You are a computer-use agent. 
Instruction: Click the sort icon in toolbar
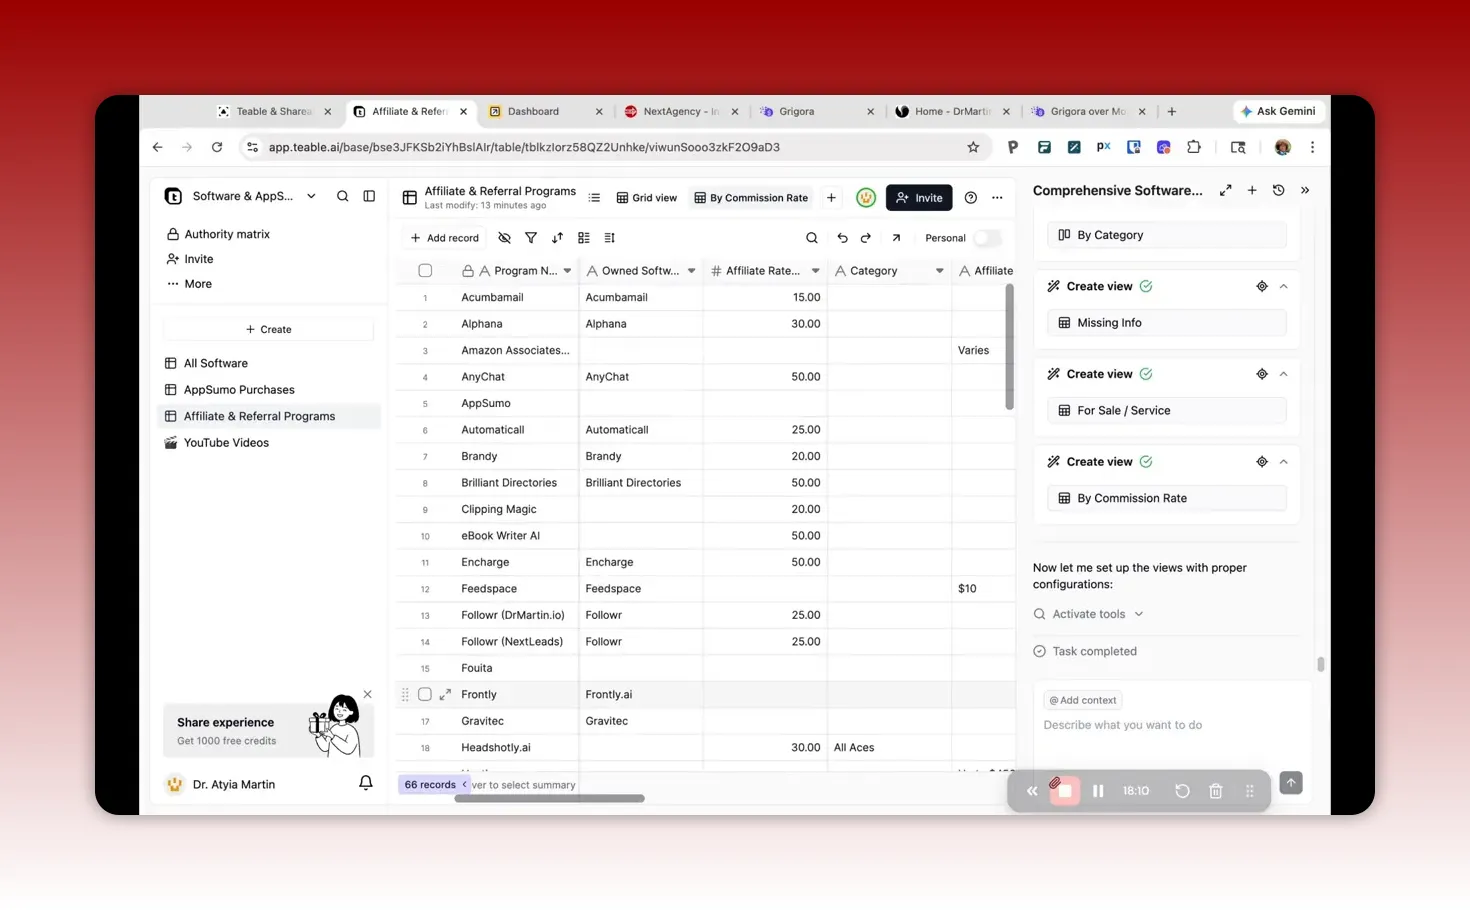[x=557, y=238]
